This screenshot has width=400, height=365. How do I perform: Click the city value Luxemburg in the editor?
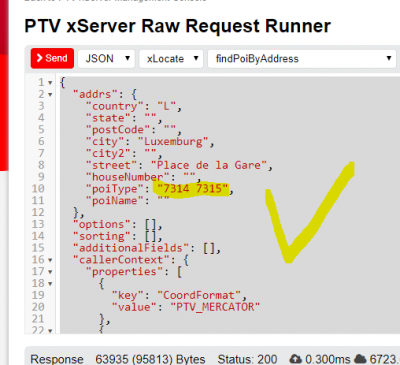coord(173,141)
